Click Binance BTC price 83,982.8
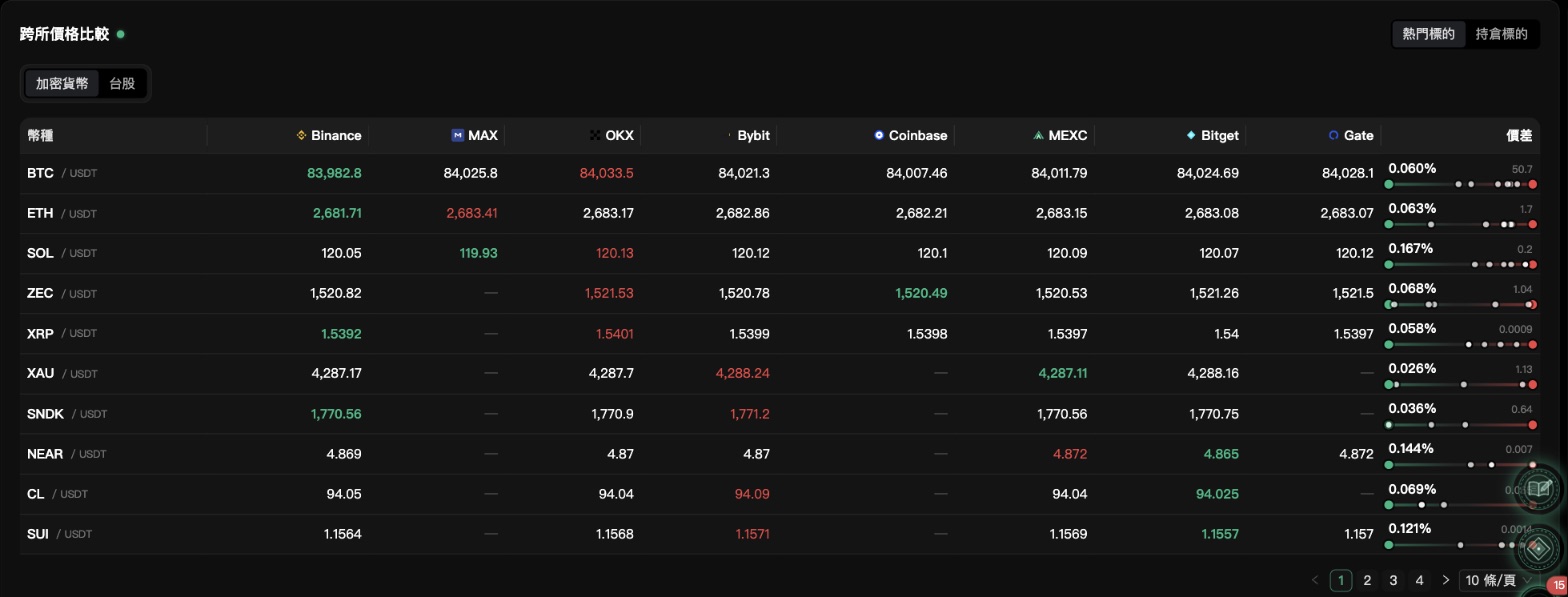This screenshot has width=1568, height=597. [x=334, y=173]
